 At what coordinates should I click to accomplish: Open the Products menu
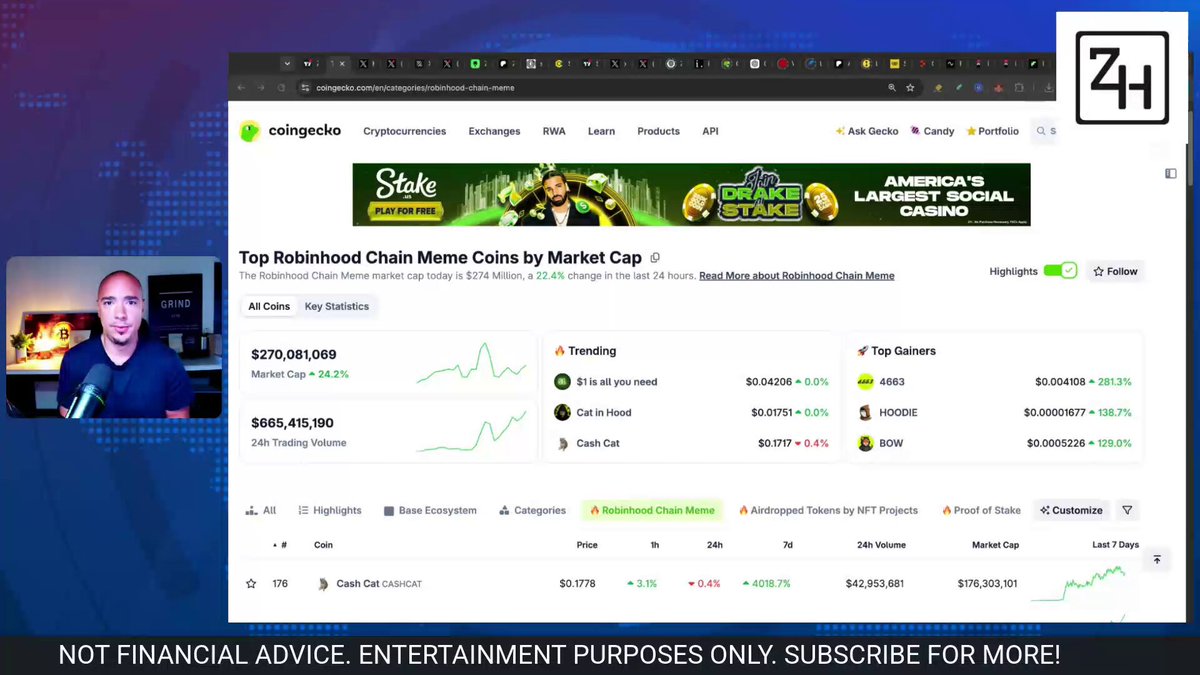tap(658, 131)
